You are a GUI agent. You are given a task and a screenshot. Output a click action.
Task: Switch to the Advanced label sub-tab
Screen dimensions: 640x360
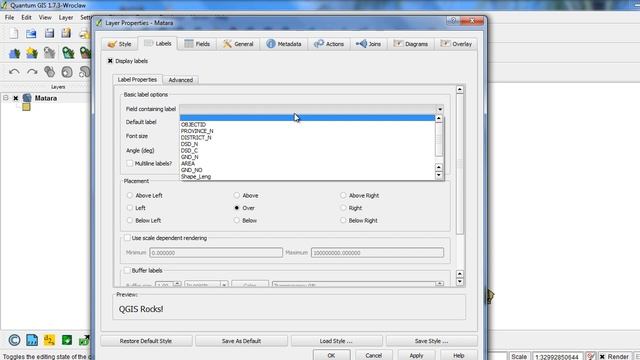pos(180,80)
